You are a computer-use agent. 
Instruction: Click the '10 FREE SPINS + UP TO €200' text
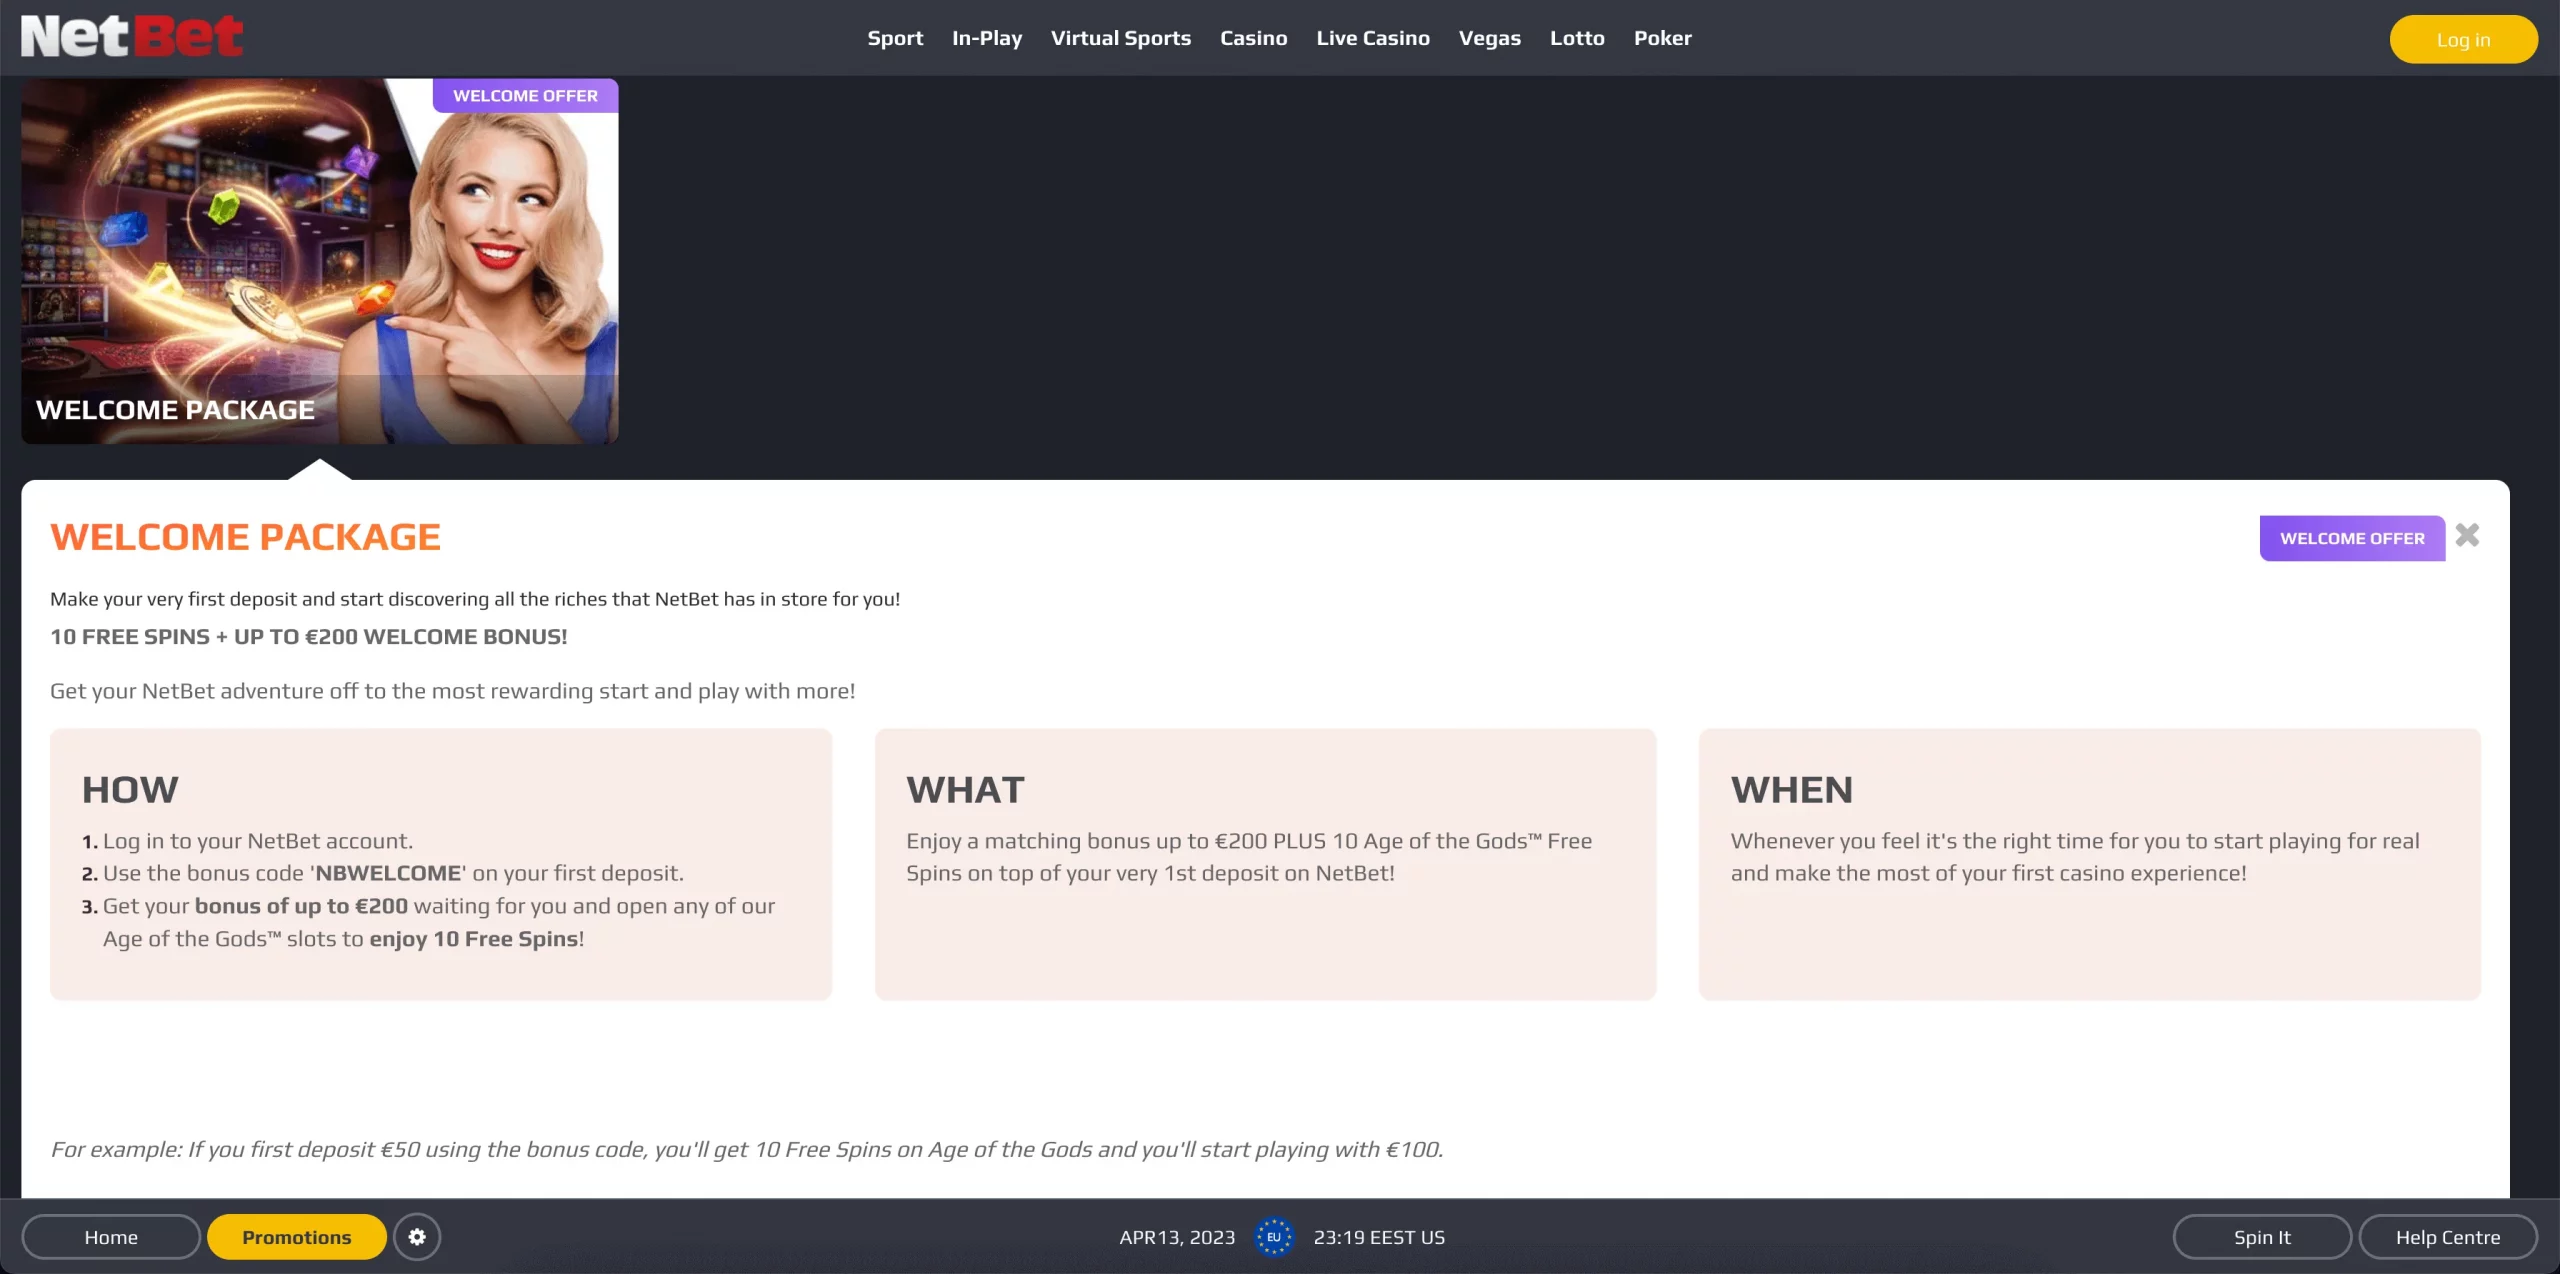309,637
